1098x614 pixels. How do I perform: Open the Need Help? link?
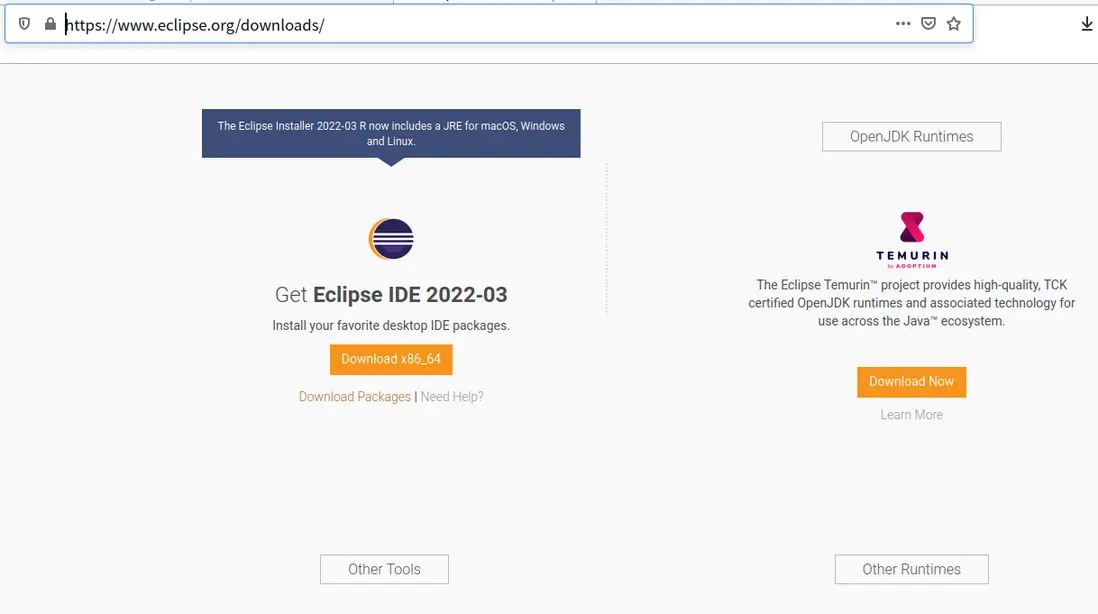[452, 397]
